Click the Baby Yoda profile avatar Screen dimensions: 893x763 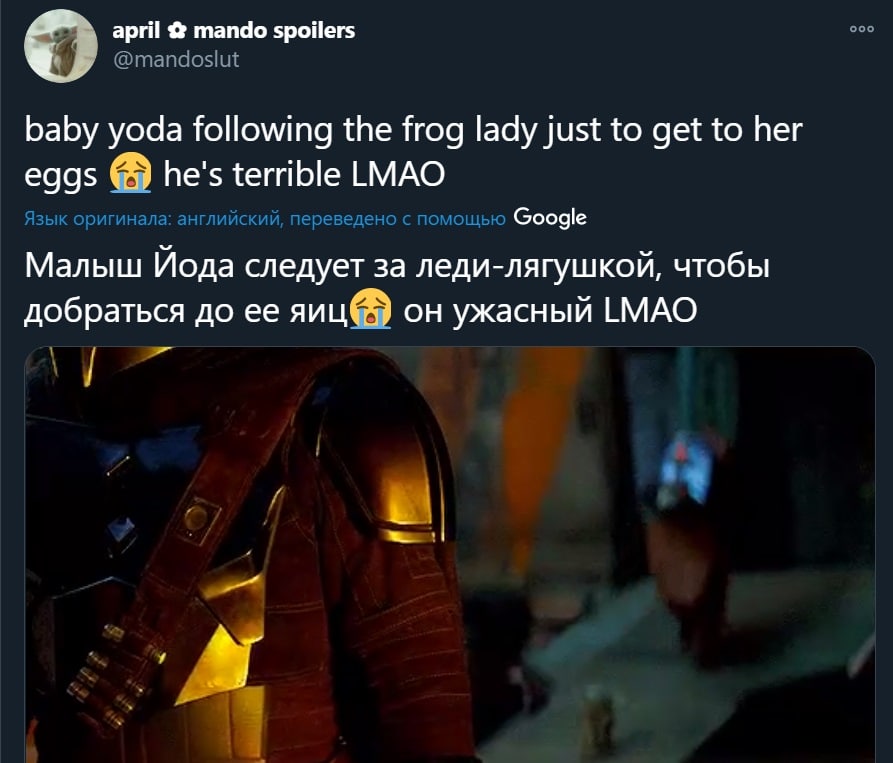pyautogui.click(x=61, y=46)
